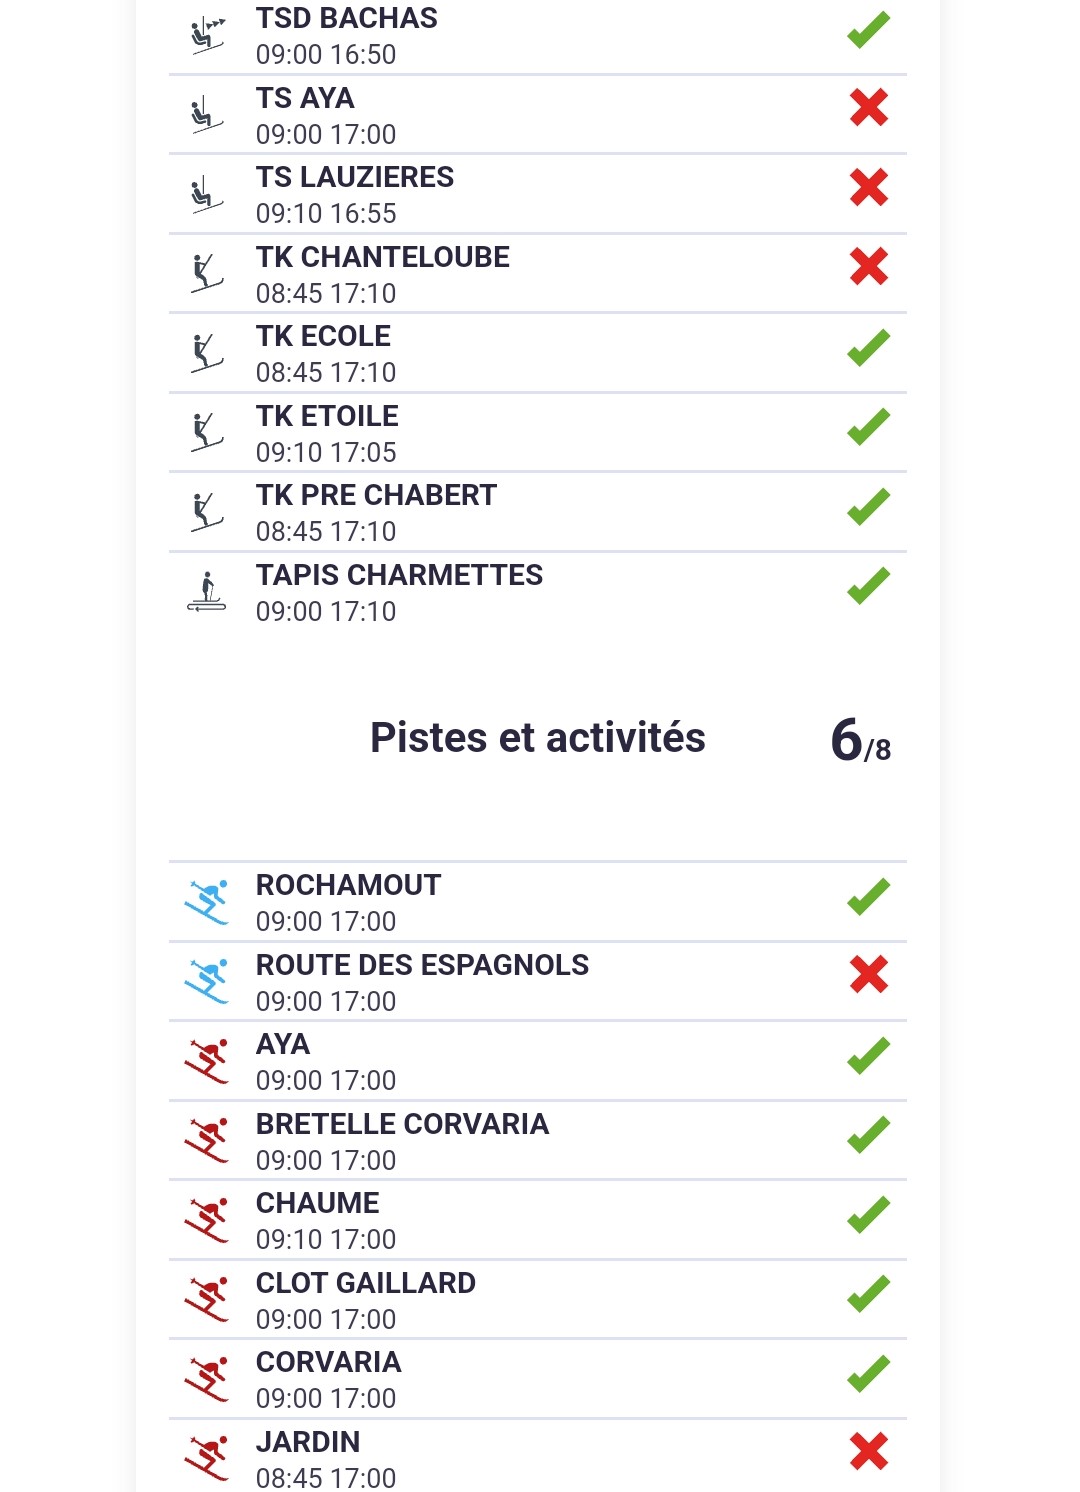This screenshot has height=1492, width=1080.
Task: Click the TK CHANTELOUBE drag lift icon
Action: tap(206, 273)
